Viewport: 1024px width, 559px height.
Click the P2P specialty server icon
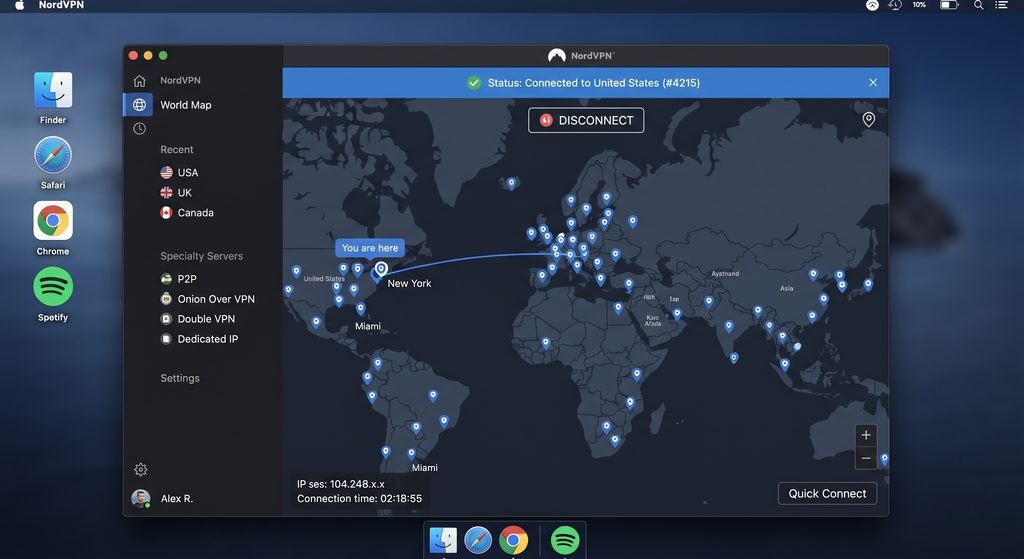point(167,279)
